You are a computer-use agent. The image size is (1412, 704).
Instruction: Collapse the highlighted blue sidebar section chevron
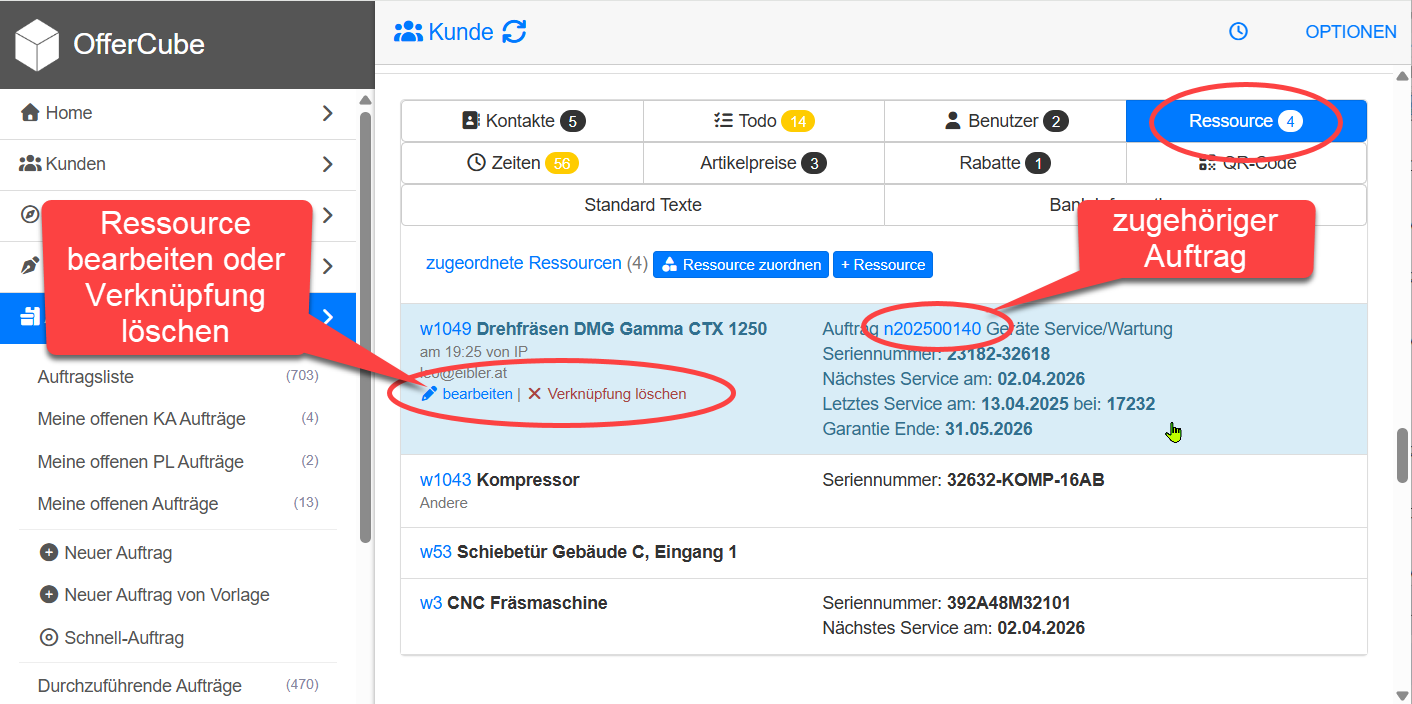(327, 318)
